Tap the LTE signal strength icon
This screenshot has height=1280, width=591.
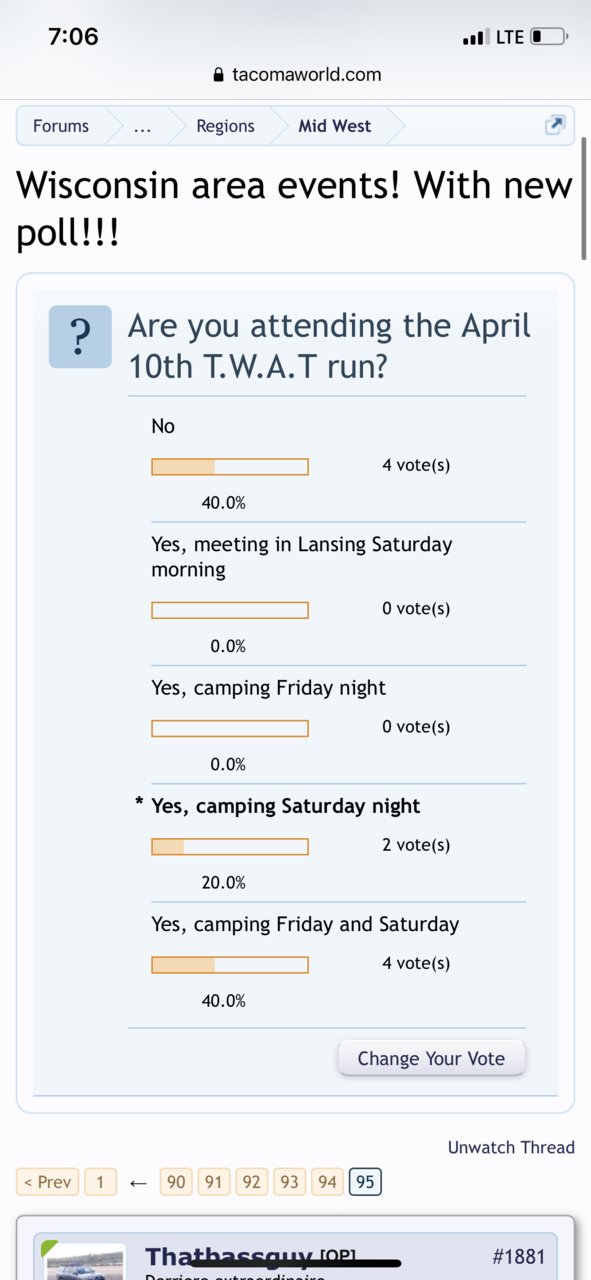474,38
